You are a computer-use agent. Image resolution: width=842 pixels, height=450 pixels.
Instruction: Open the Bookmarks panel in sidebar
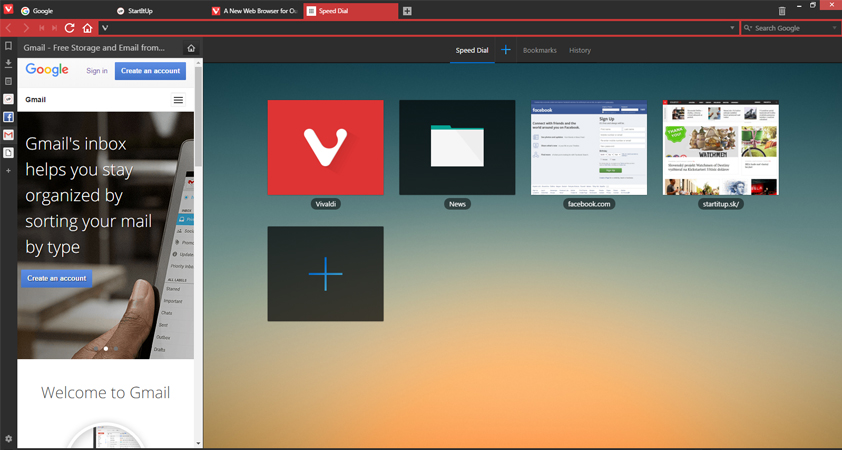9,46
